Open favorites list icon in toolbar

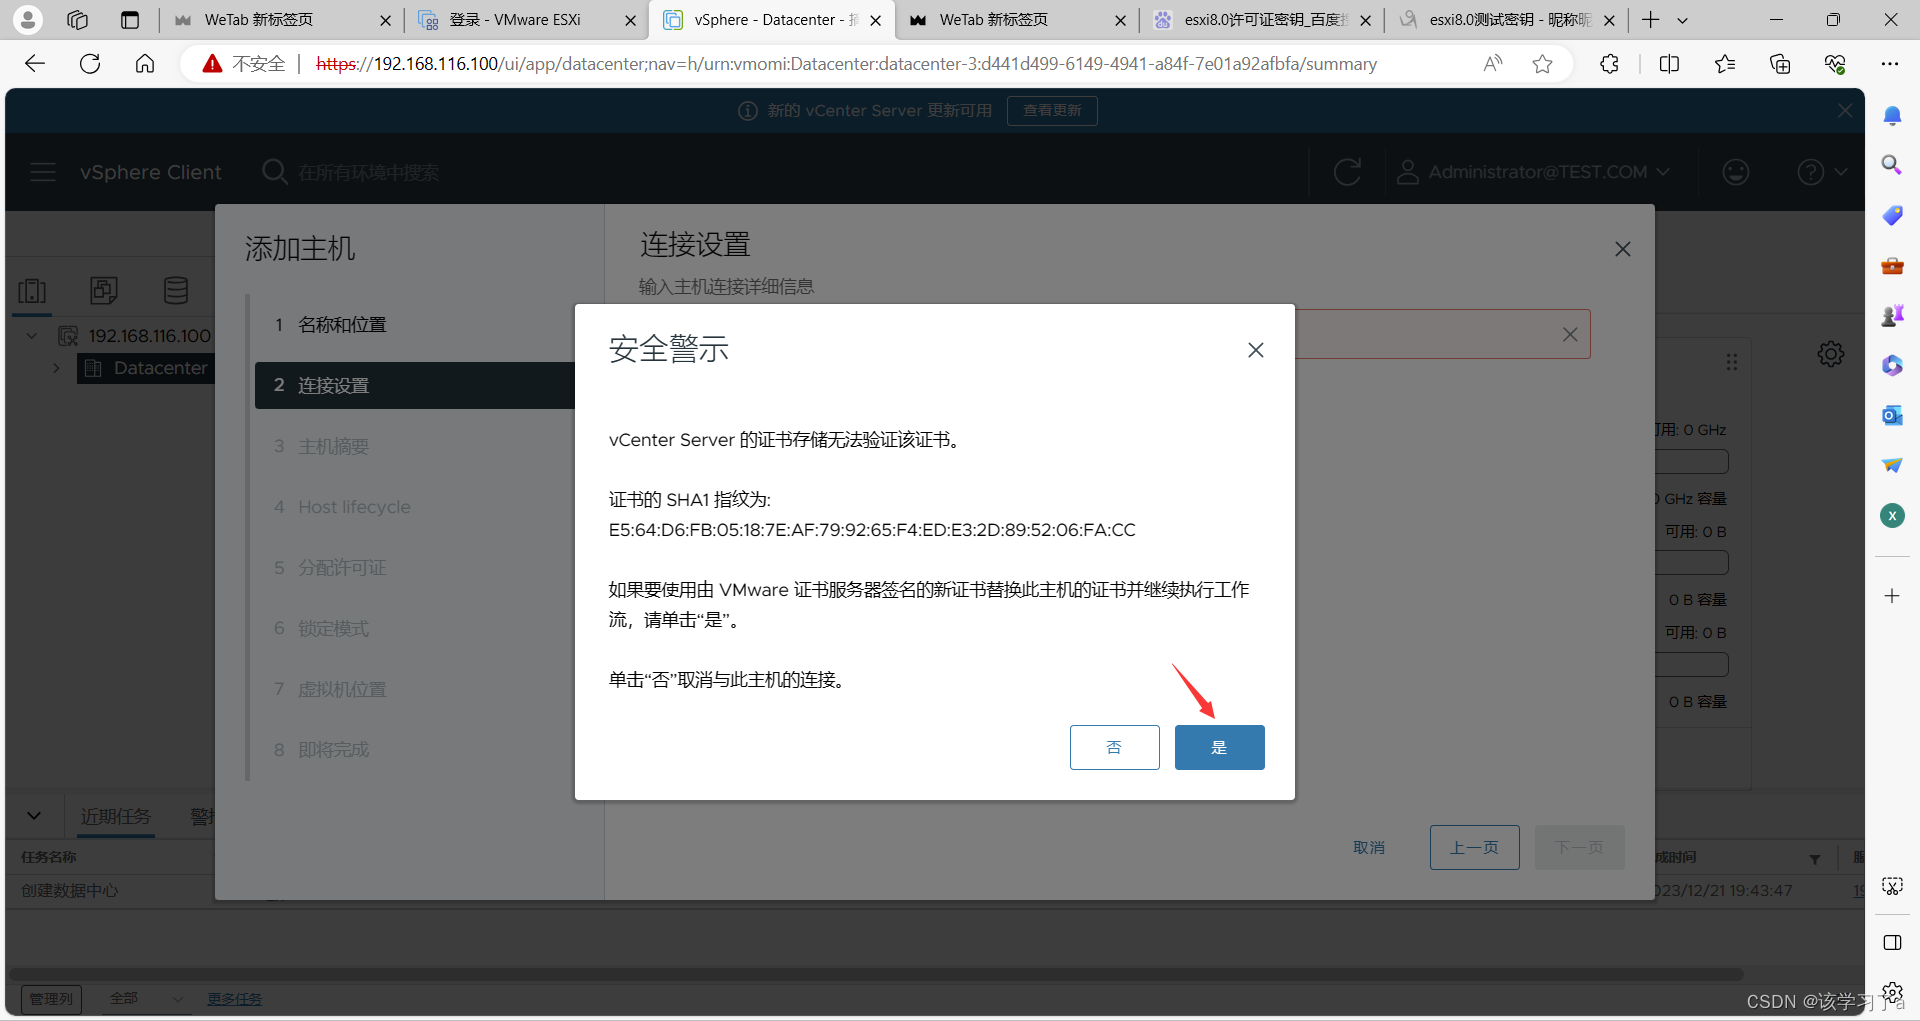coord(1725,64)
